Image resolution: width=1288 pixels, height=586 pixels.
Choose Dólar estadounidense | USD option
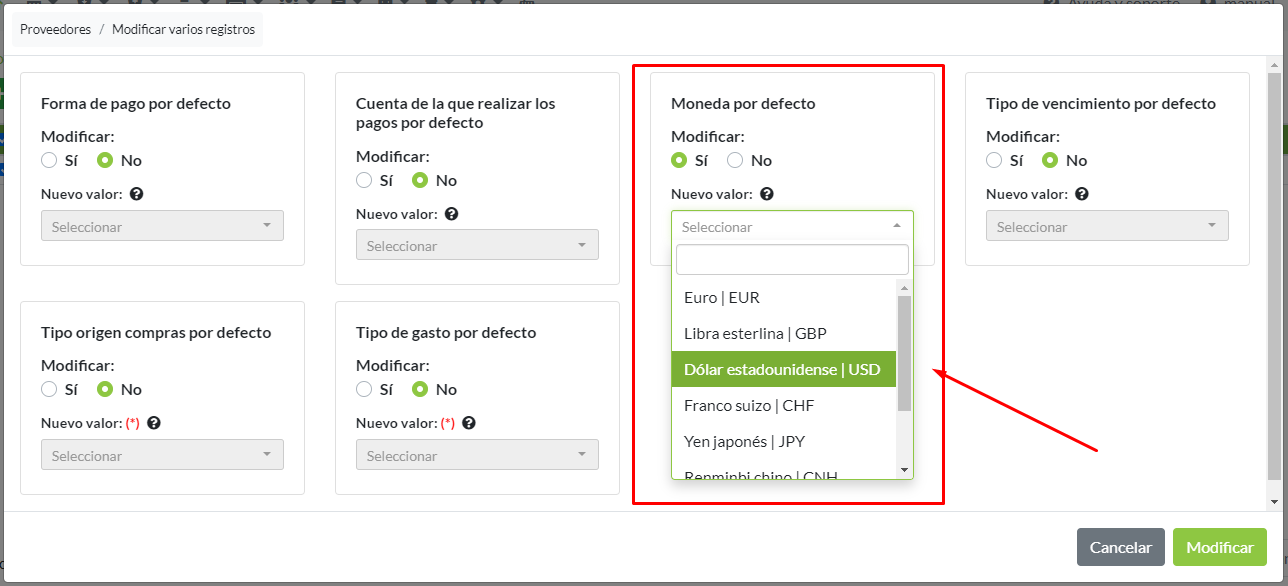(782, 369)
